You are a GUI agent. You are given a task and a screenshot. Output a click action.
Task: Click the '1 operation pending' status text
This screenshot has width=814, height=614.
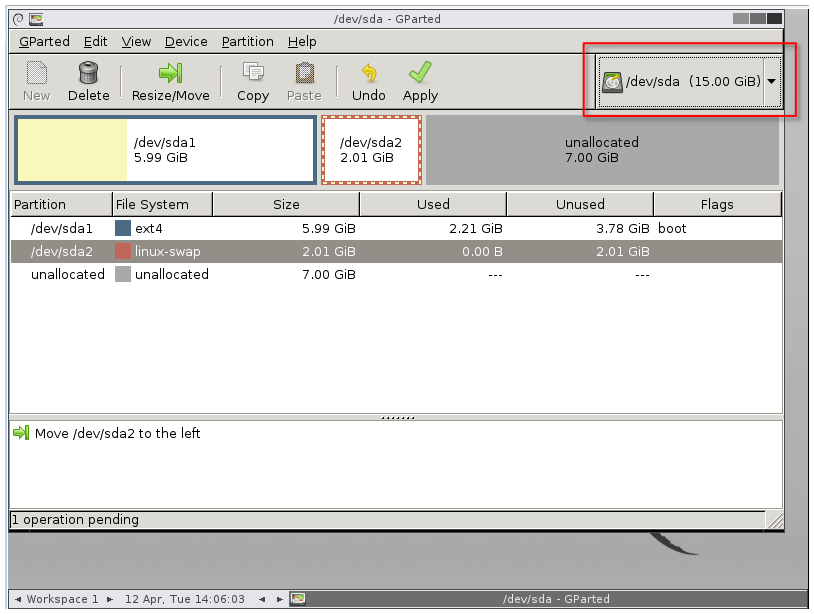click(x=75, y=520)
